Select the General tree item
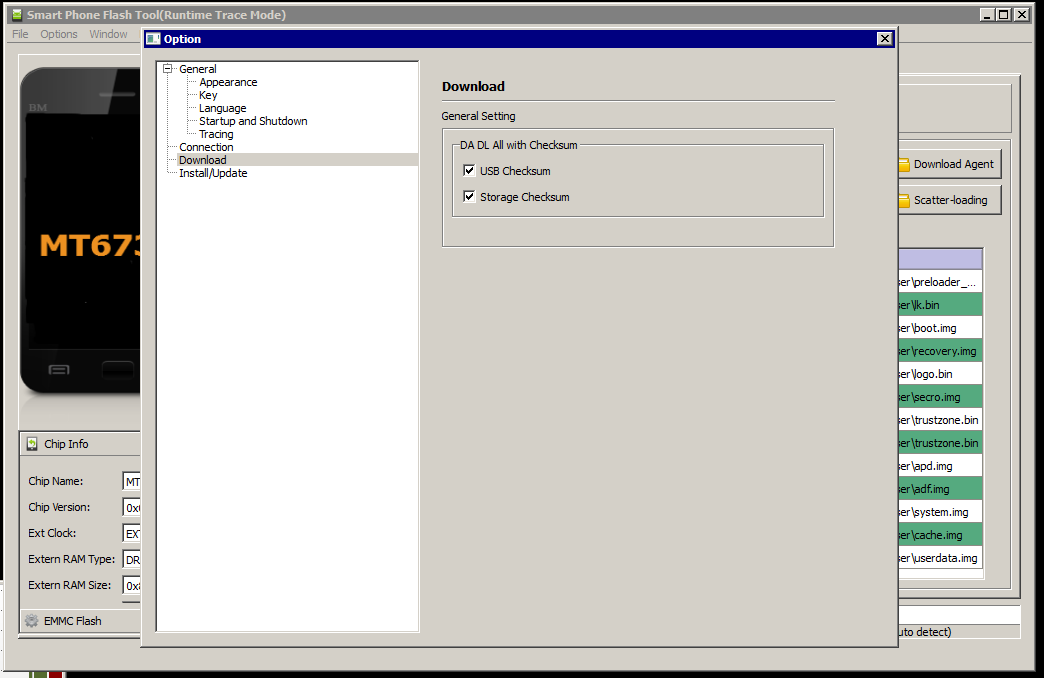This screenshot has height=678, width=1044. [198, 69]
